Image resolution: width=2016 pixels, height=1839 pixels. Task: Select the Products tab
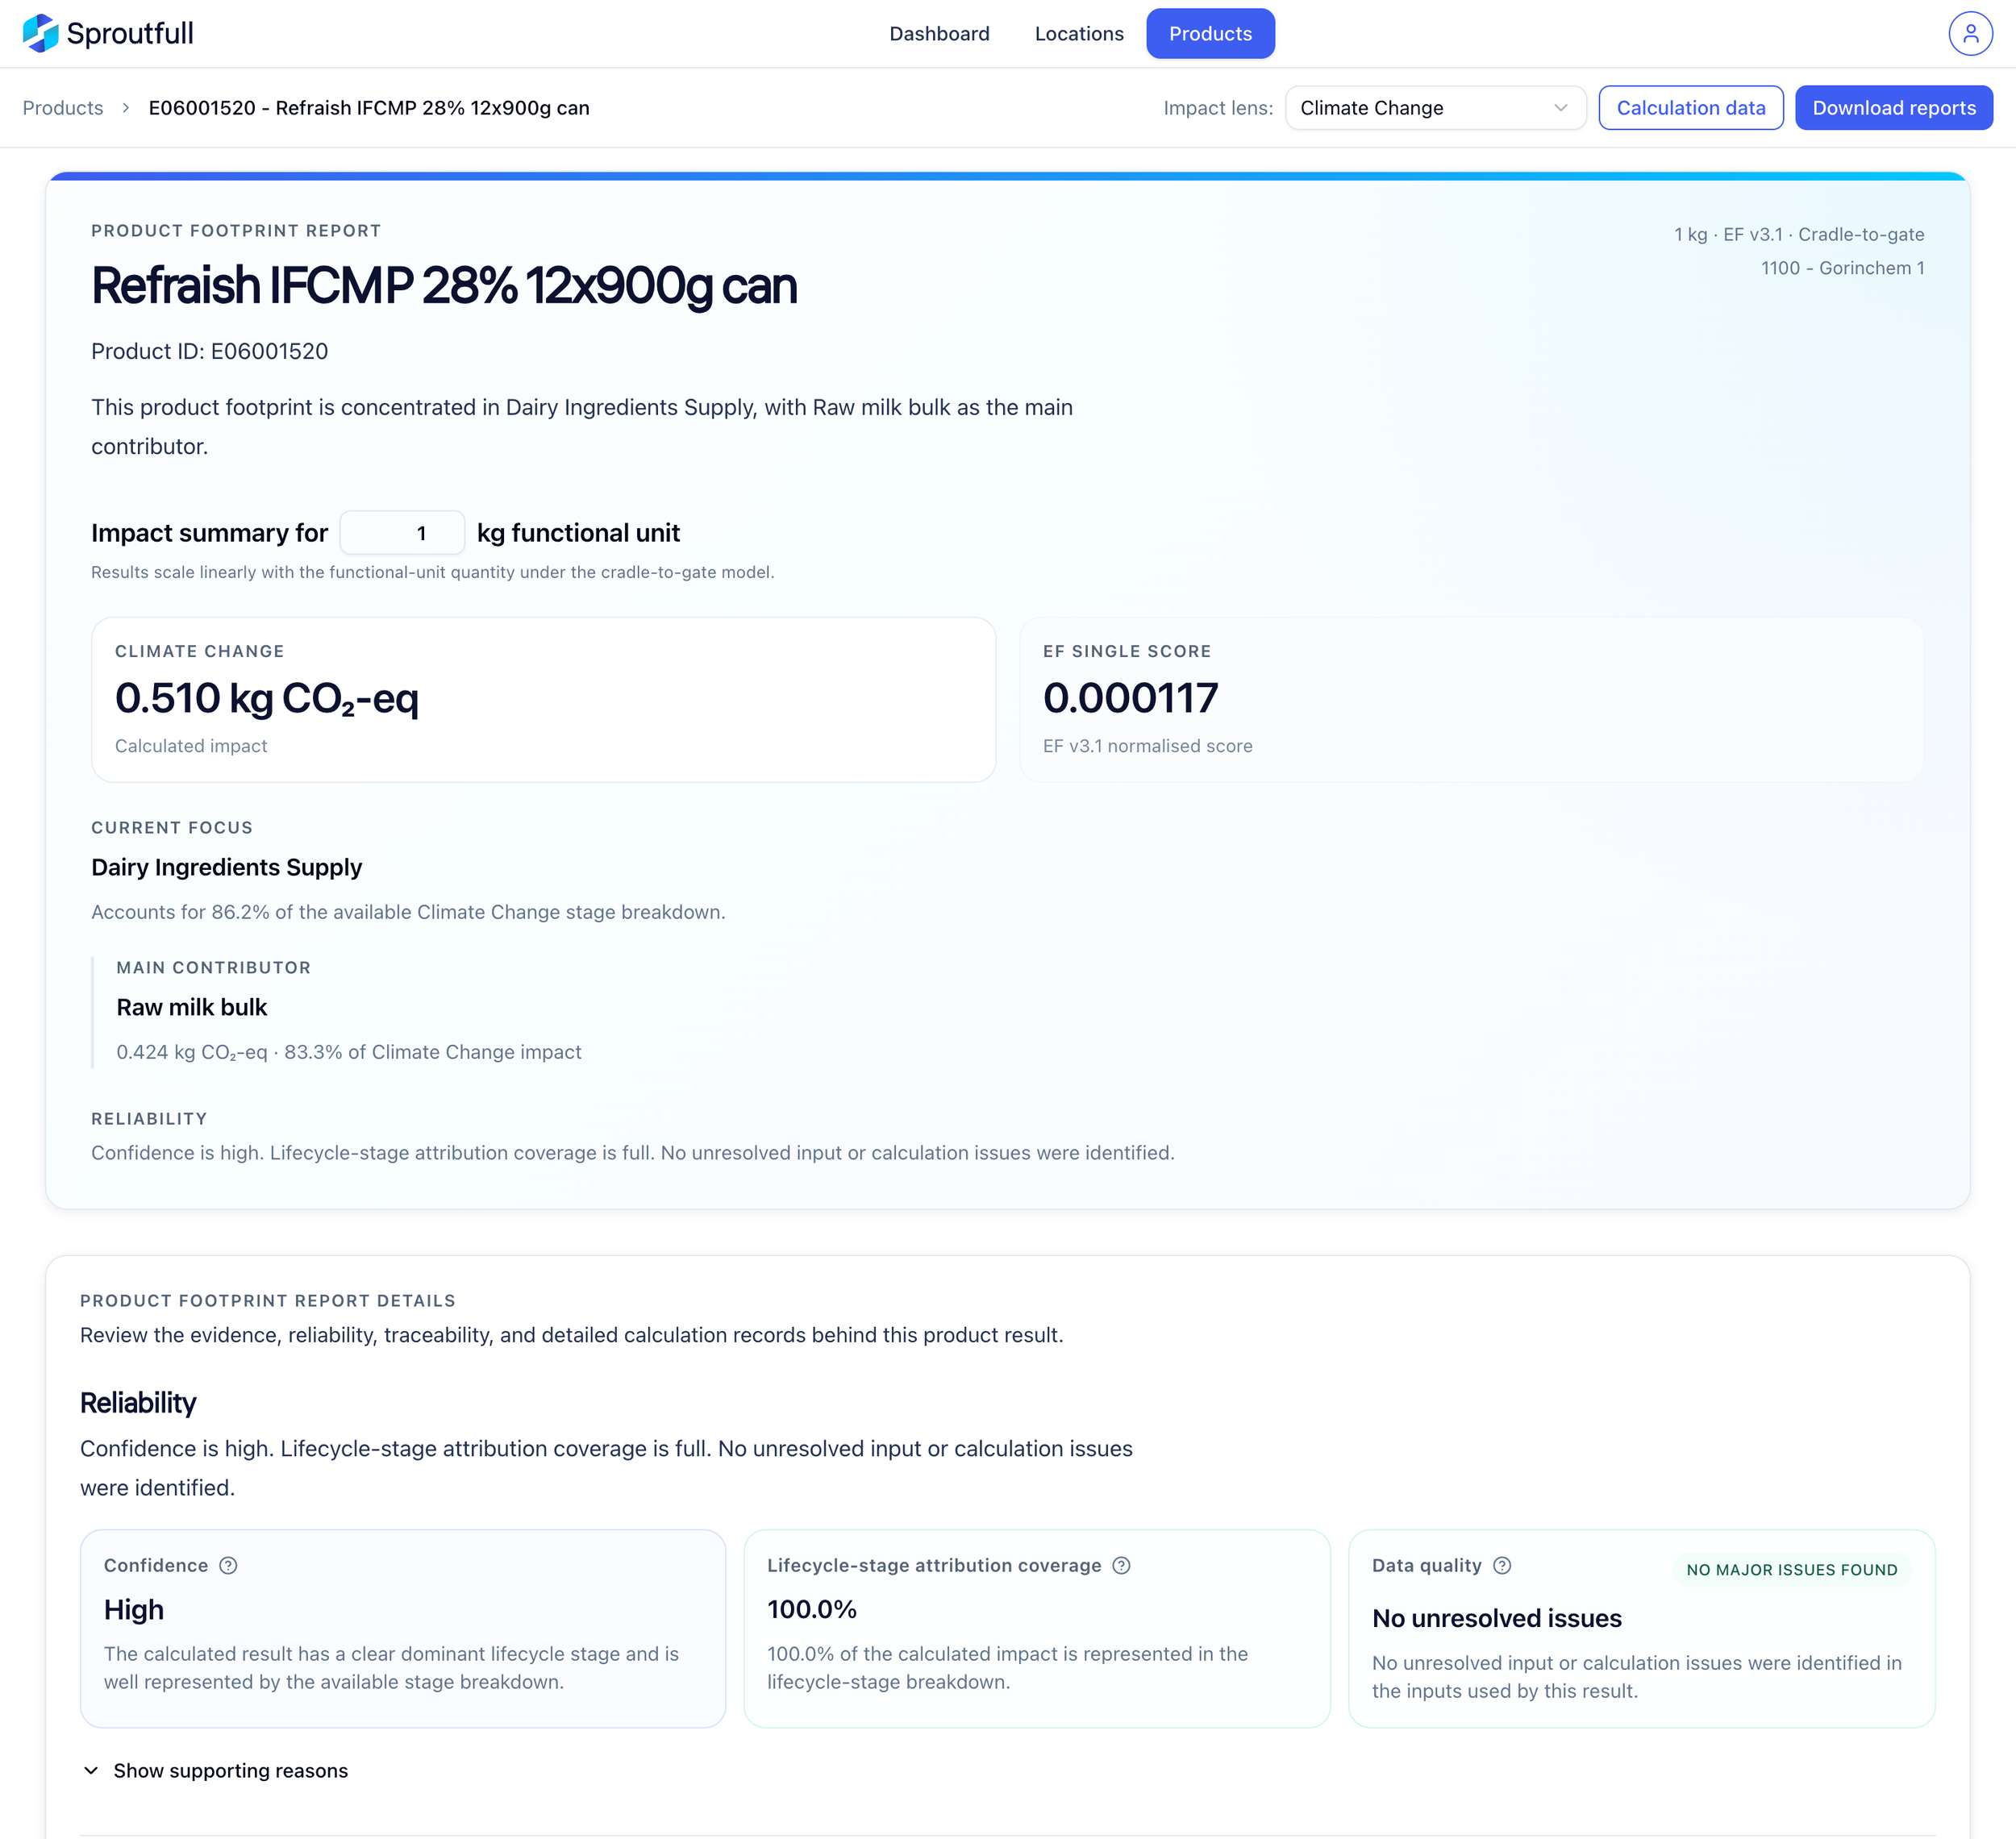coord(1210,34)
